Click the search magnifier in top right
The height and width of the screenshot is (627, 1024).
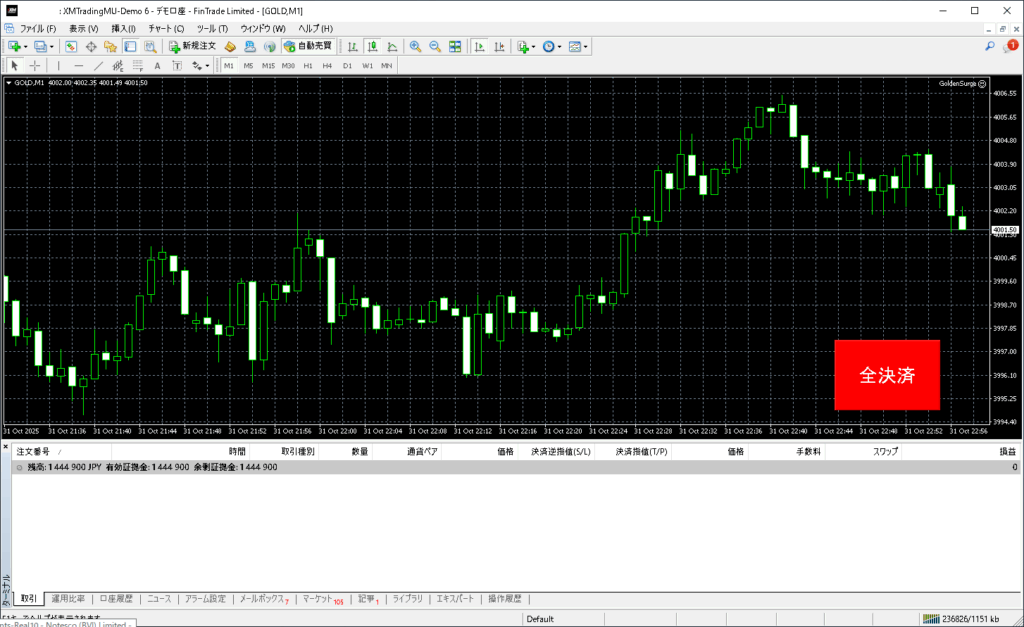pos(989,46)
